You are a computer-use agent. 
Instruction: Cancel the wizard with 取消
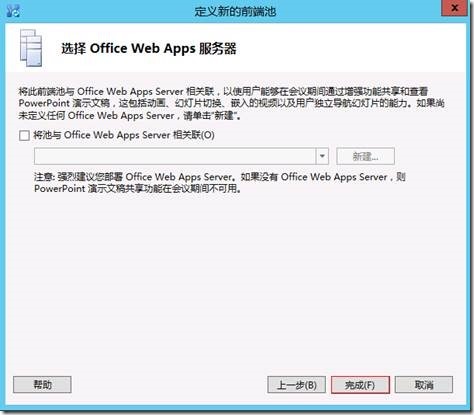[x=424, y=385]
